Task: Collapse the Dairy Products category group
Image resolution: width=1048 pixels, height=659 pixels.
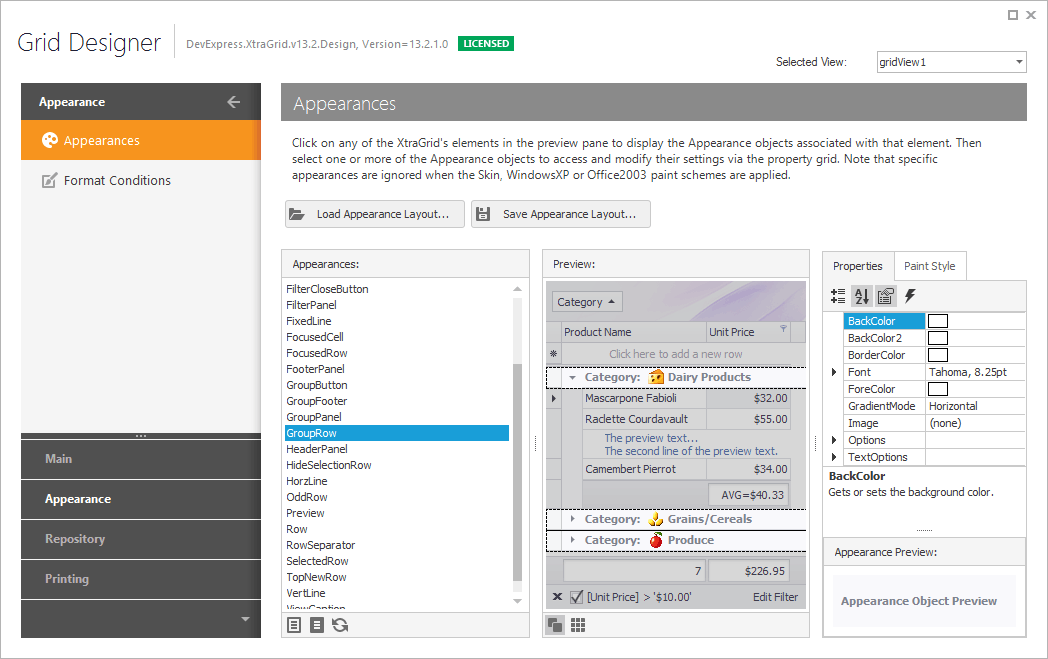Action: (x=572, y=378)
